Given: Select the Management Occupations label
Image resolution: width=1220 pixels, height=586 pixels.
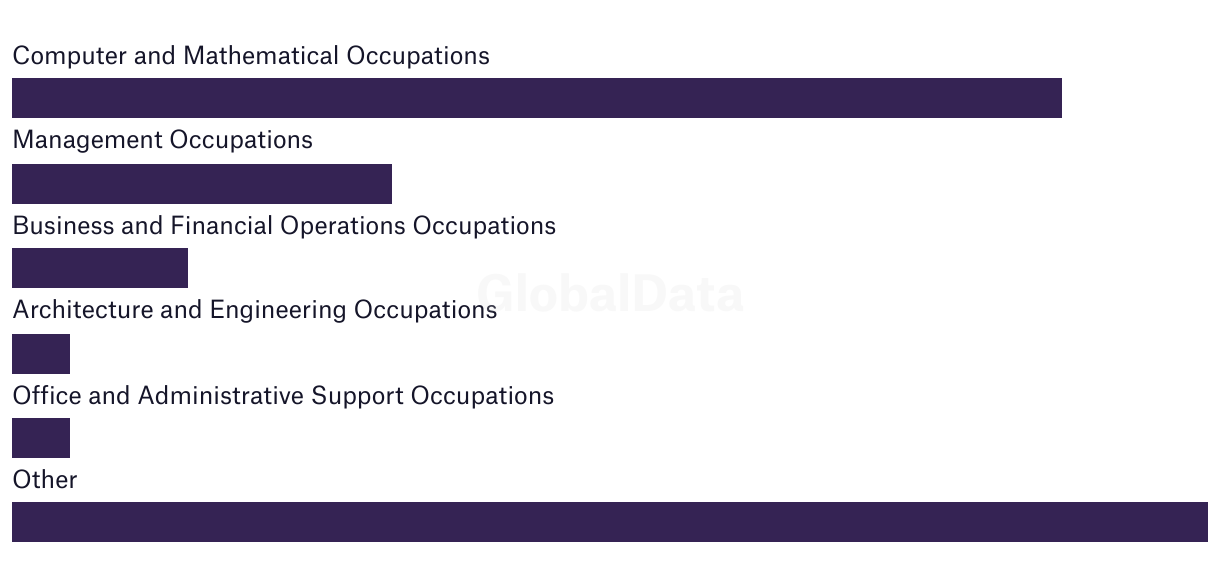Looking at the screenshot, I should click(x=163, y=140).
